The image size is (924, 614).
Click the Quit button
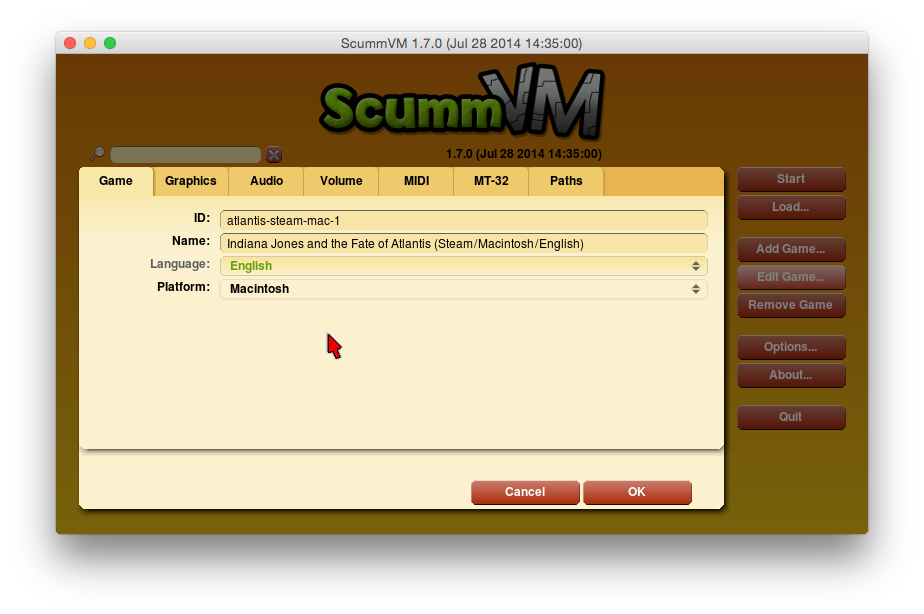click(x=791, y=417)
